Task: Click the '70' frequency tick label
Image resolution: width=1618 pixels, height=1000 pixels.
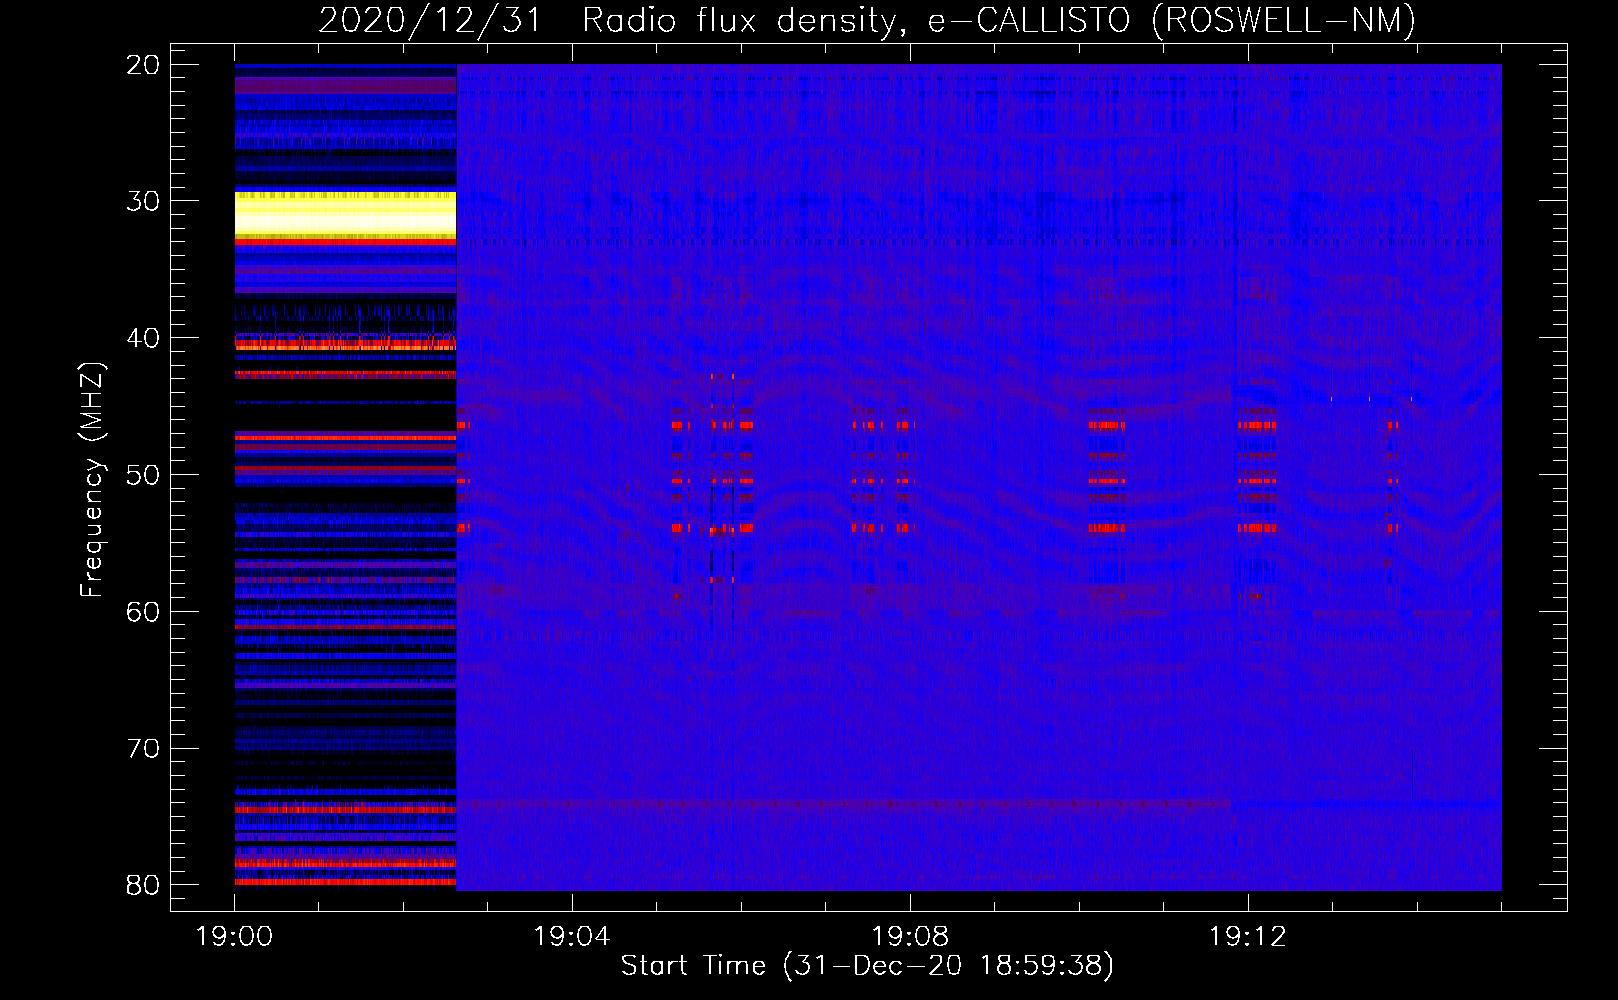Action: pos(143,749)
